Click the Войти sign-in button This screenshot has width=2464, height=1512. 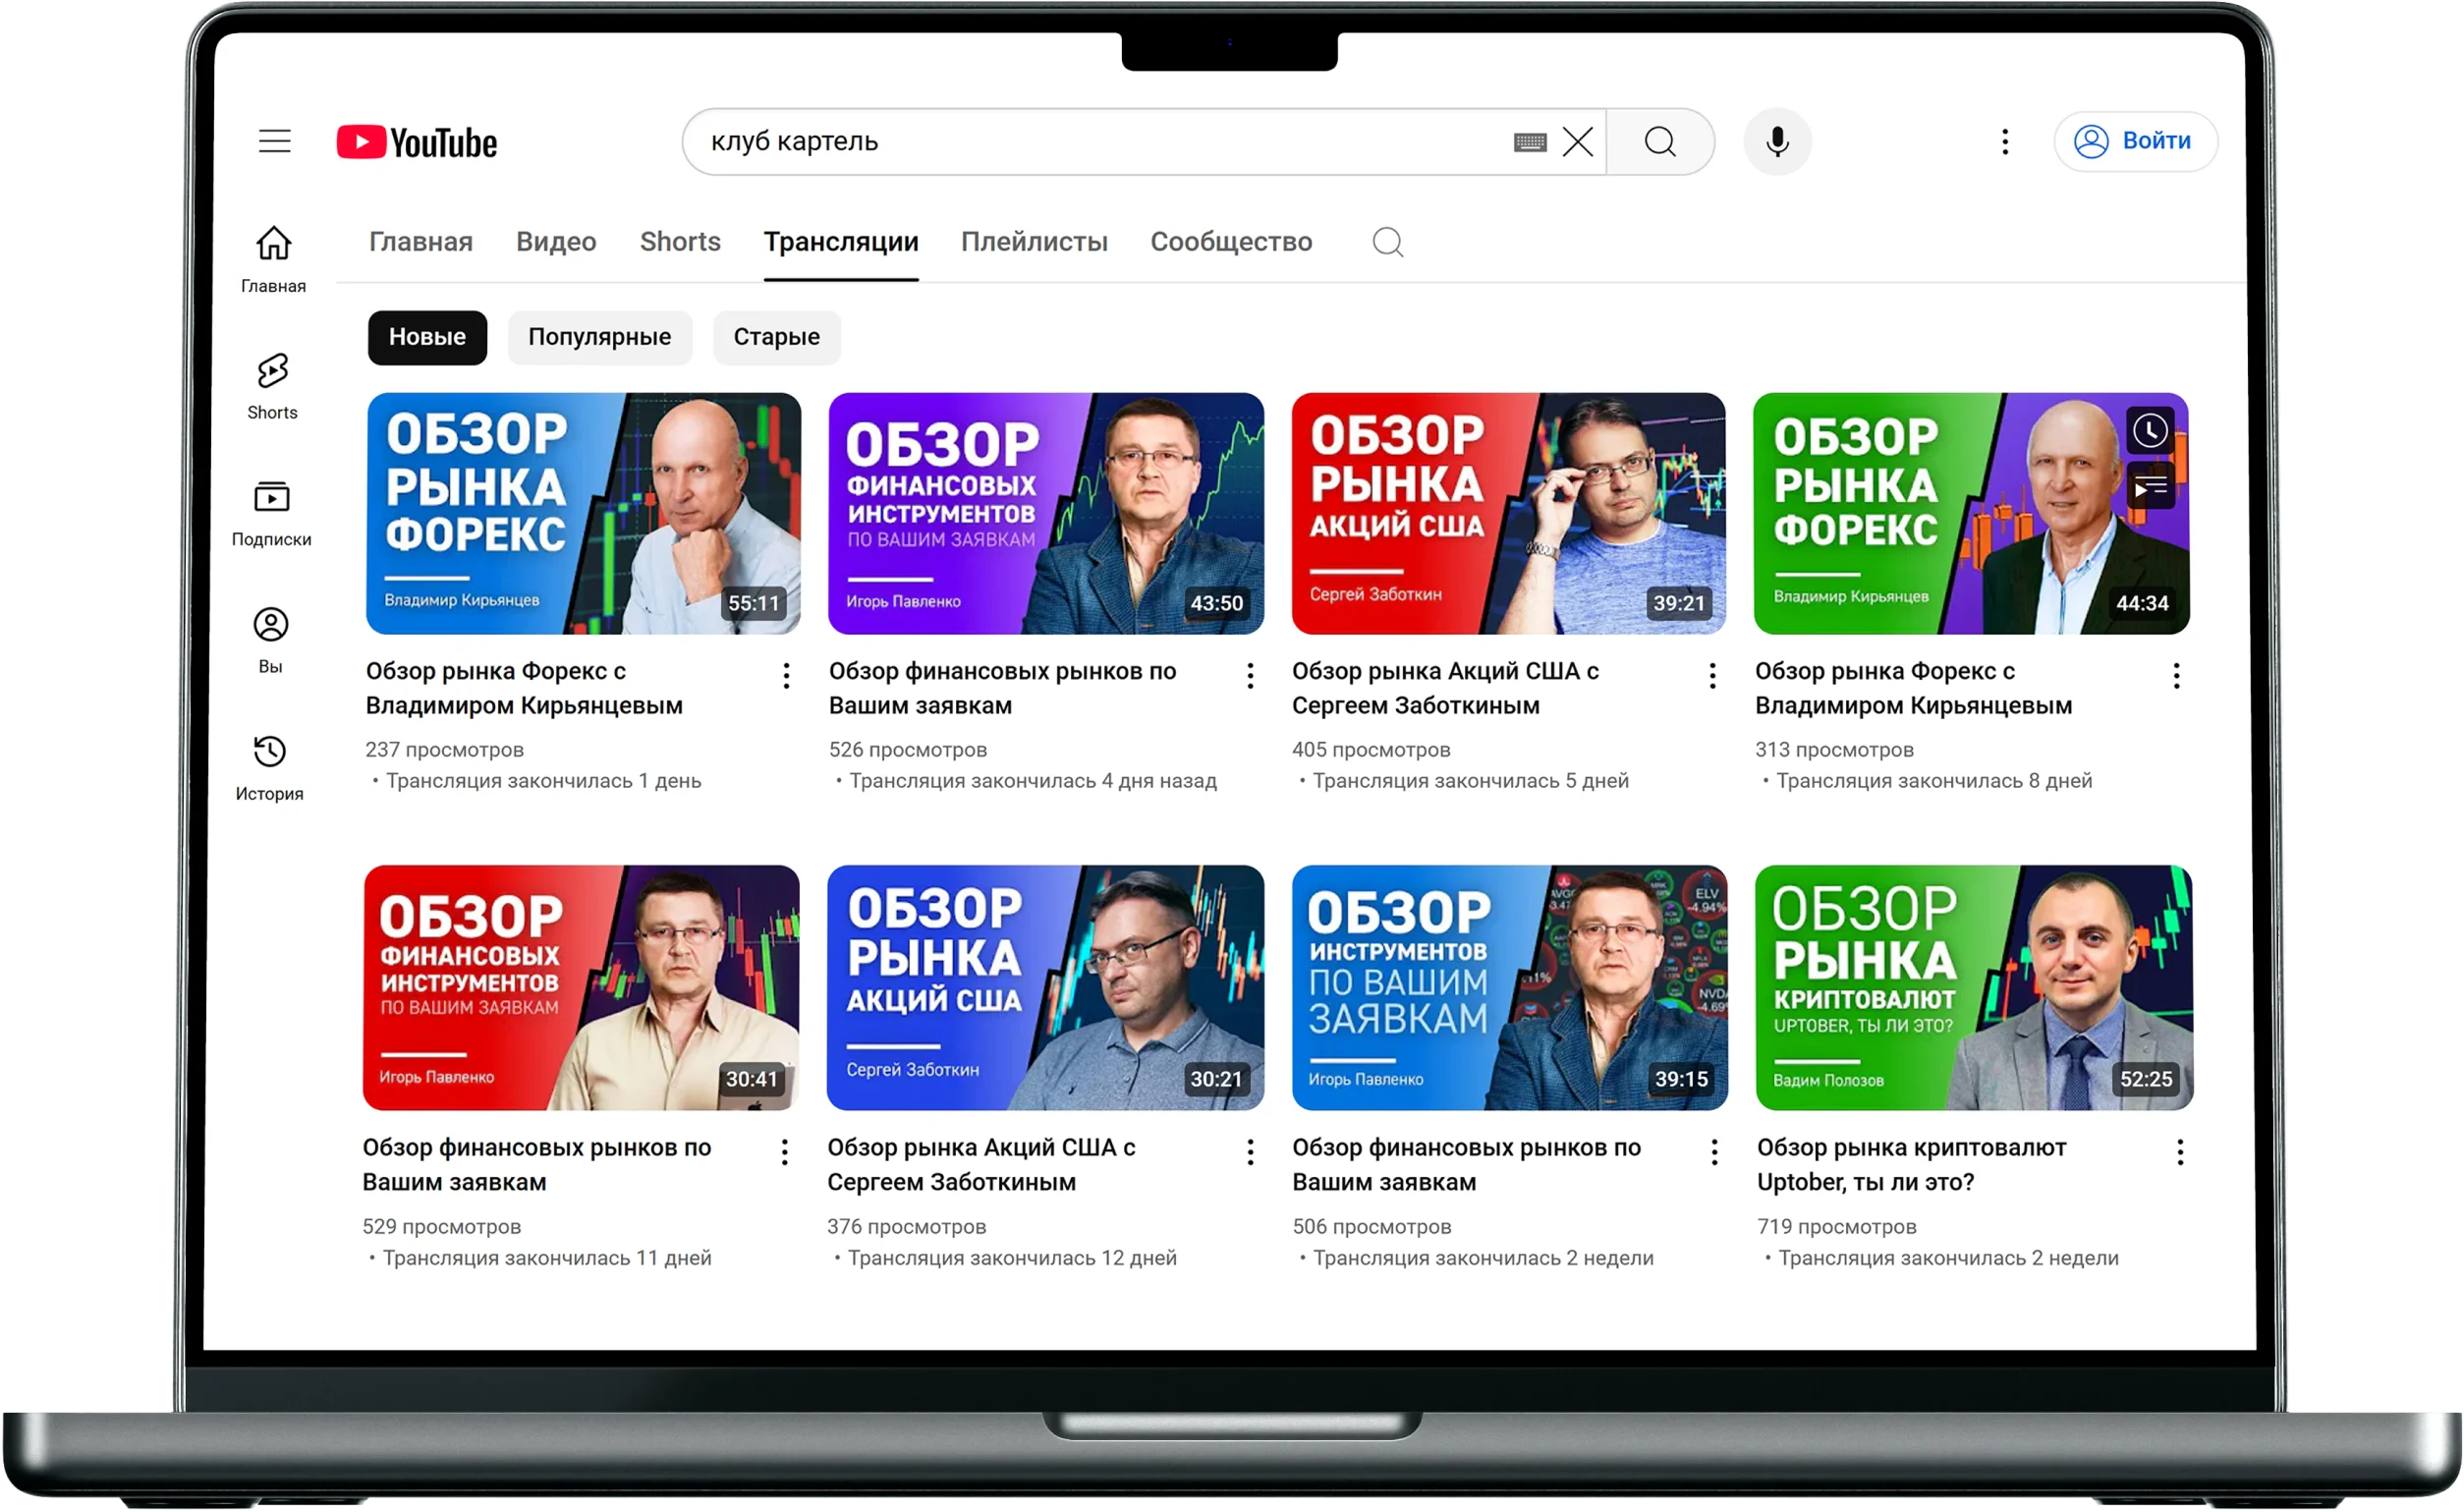(2135, 141)
